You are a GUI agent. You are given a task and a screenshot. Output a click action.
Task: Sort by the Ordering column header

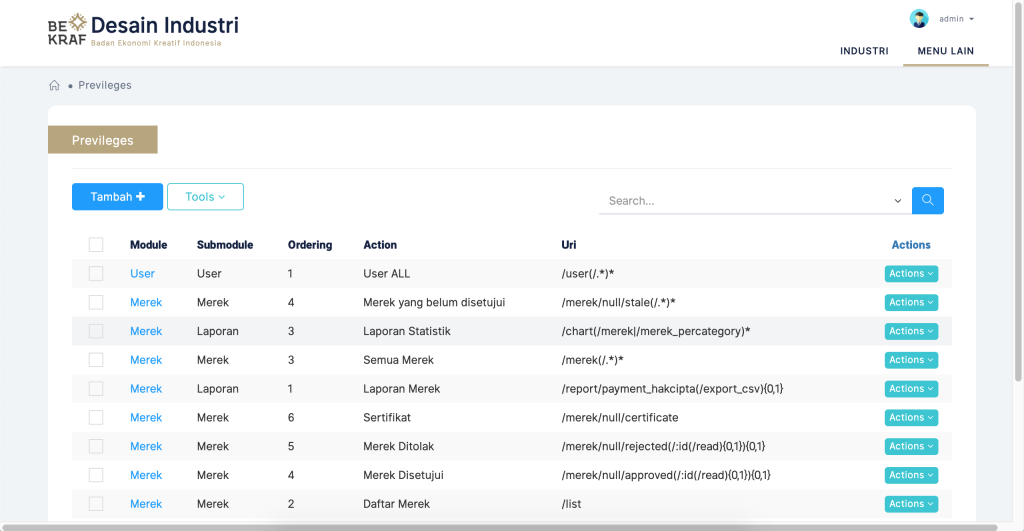[x=310, y=245]
